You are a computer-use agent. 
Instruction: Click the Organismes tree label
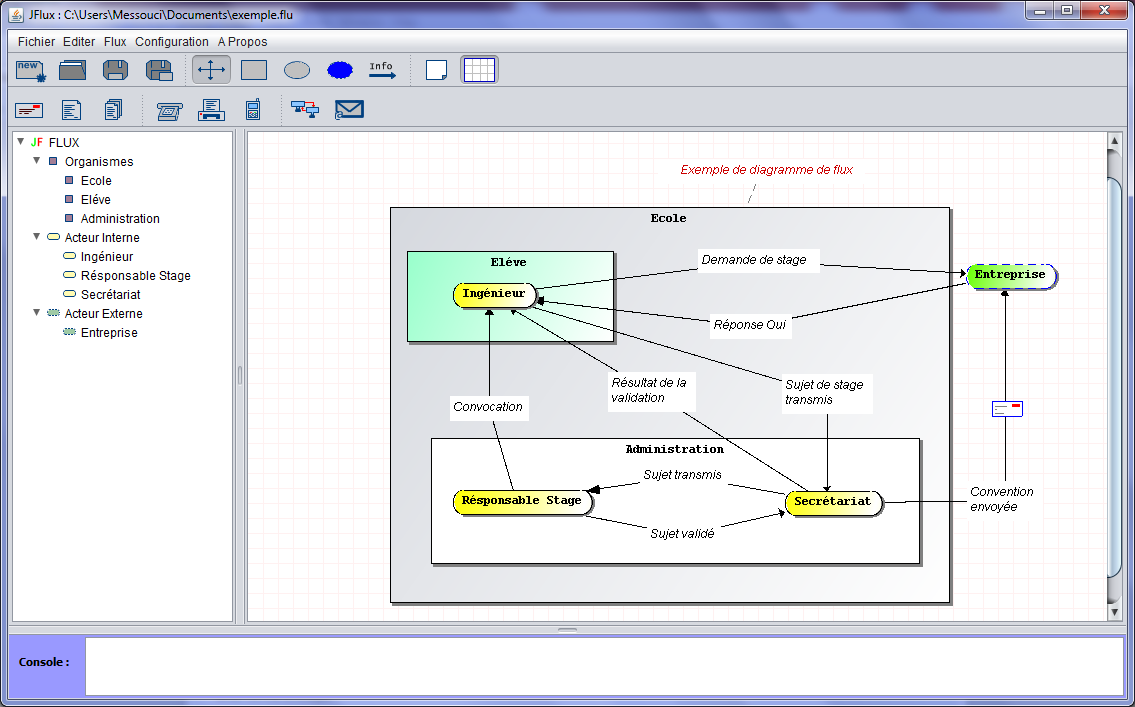coord(99,161)
